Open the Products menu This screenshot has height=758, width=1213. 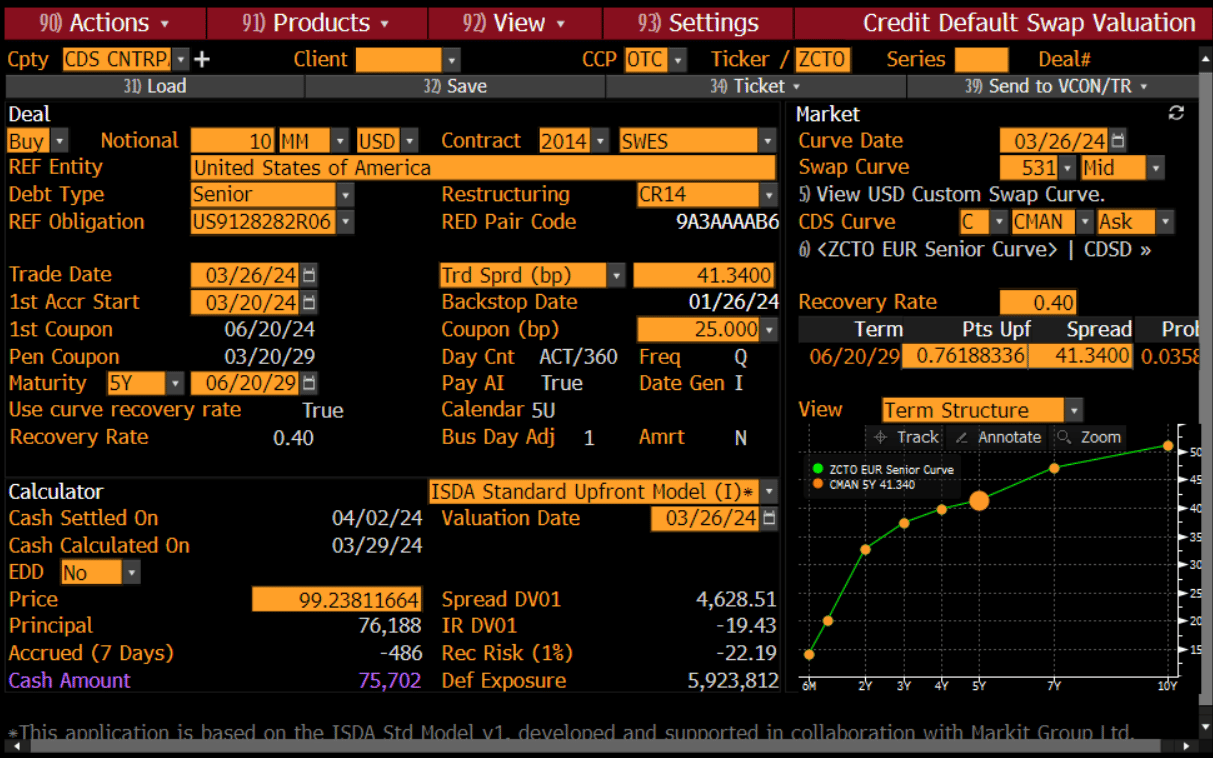[x=317, y=23]
